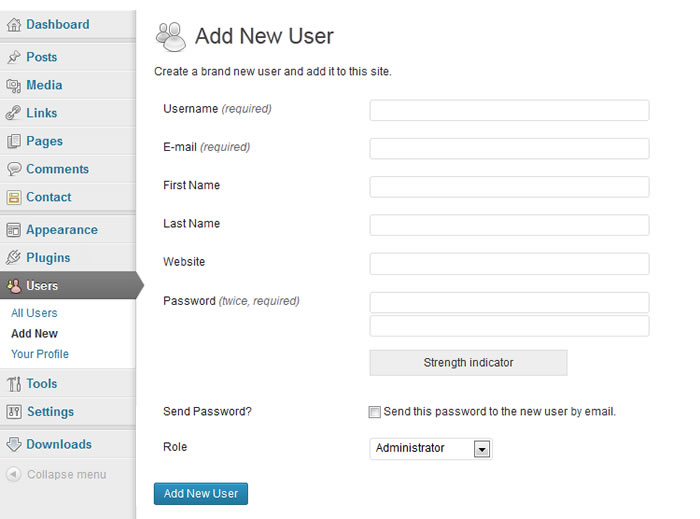Viewport: 700px width, 519px height.
Task: Click the Strength indicator bar
Action: point(468,363)
